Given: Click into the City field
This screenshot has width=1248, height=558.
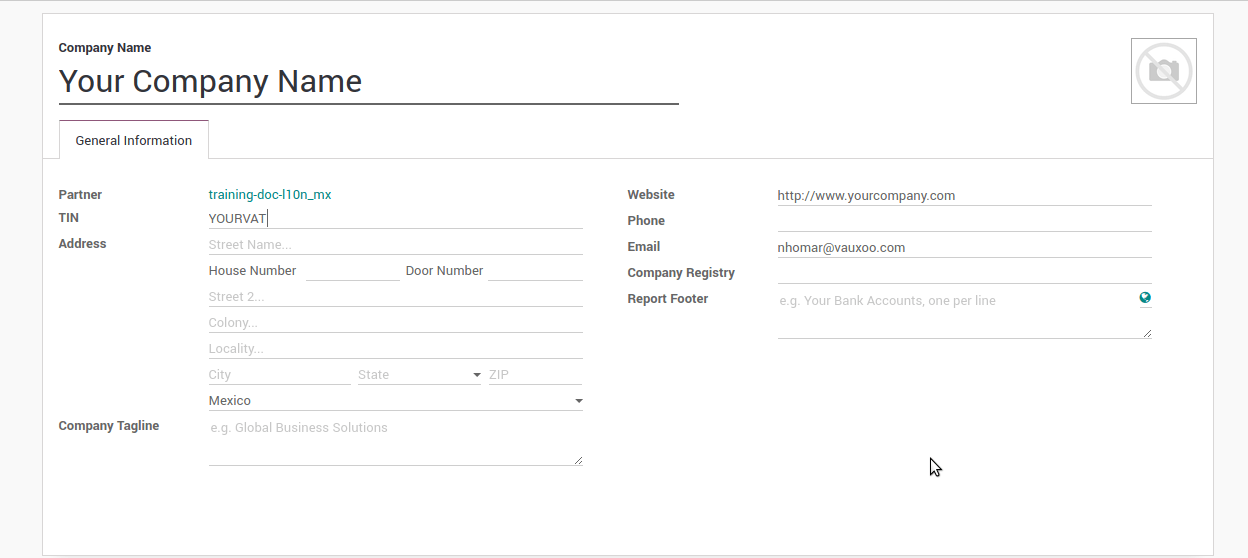Looking at the screenshot, I should (279, 375).
